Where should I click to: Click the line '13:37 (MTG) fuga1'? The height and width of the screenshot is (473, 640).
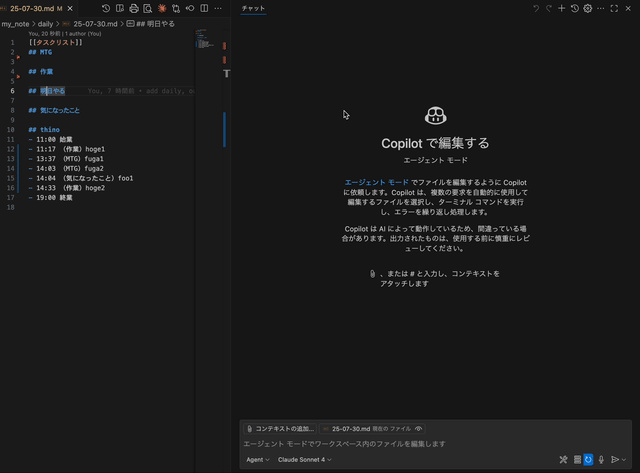coord(66,159)
